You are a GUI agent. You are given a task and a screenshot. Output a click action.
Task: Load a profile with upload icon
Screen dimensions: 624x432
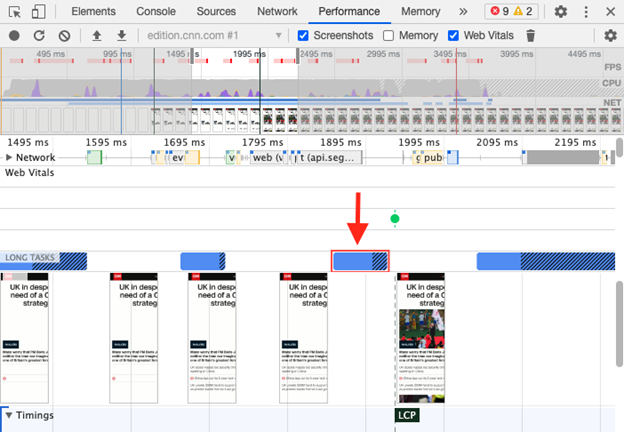click(x=96, y=36)
